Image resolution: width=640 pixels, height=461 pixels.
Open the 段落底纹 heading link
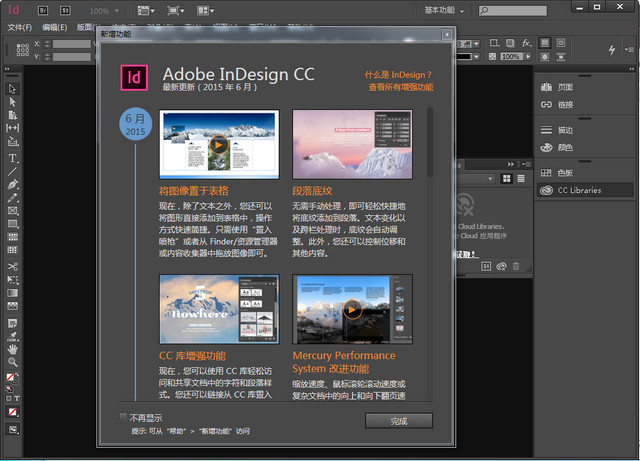point(312,191)
